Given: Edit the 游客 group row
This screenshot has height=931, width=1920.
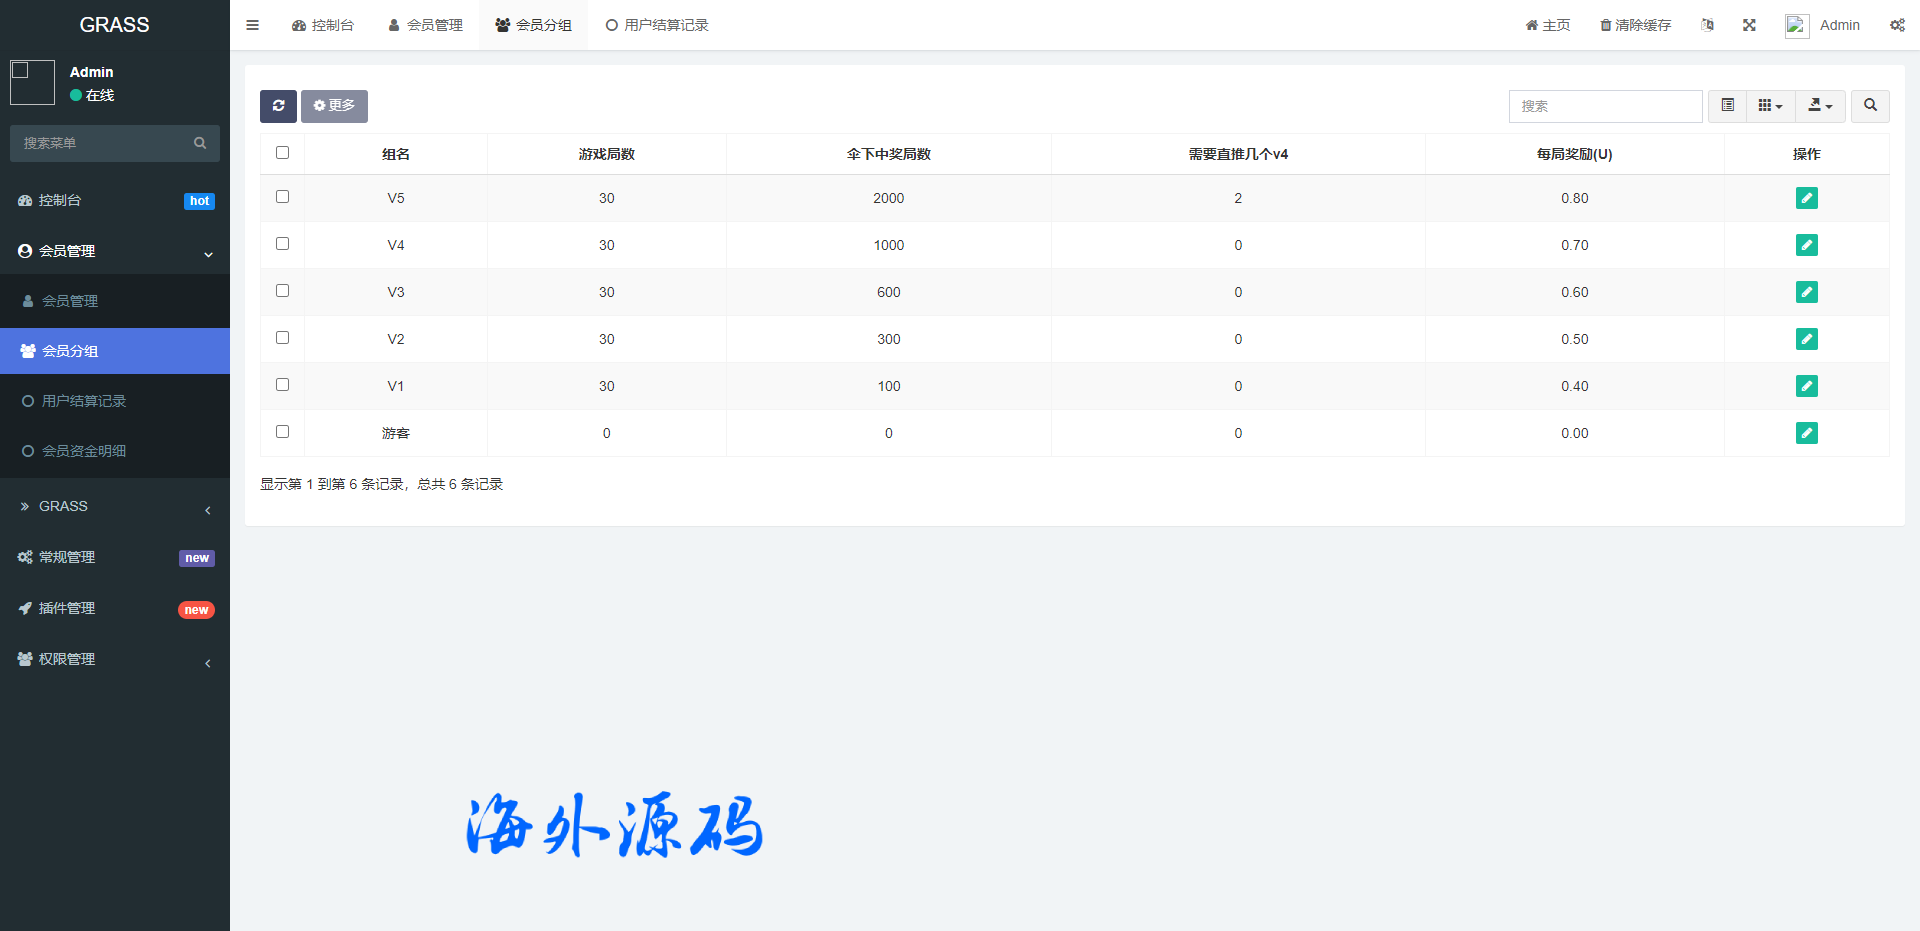Looking at the screenshot, I should [x=1806, y=433].
